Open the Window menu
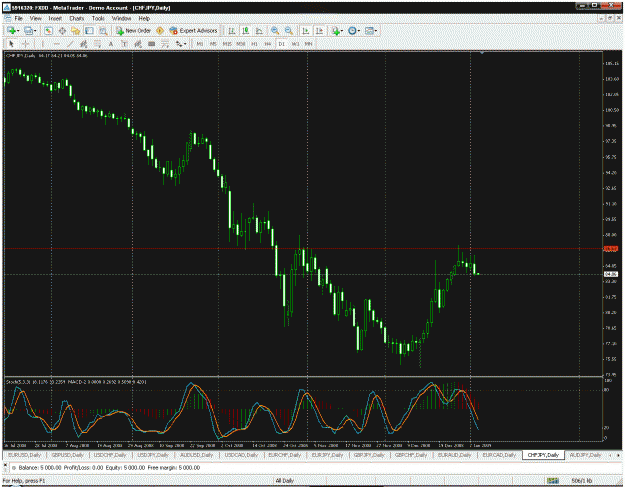This screenshot has height=487, width=625. pos(121,18)
